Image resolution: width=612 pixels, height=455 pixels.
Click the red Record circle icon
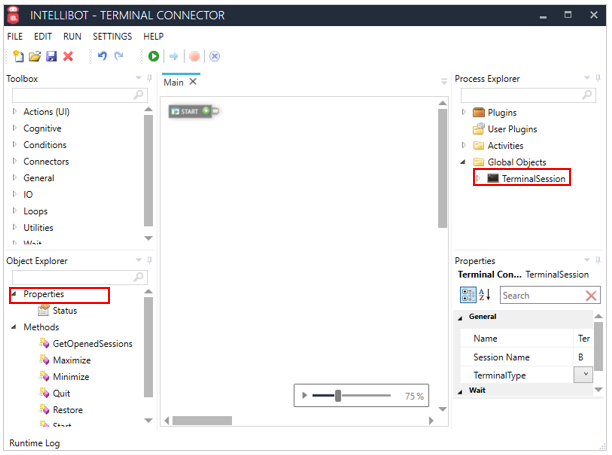pyautogui.click(x=194, y=57)
